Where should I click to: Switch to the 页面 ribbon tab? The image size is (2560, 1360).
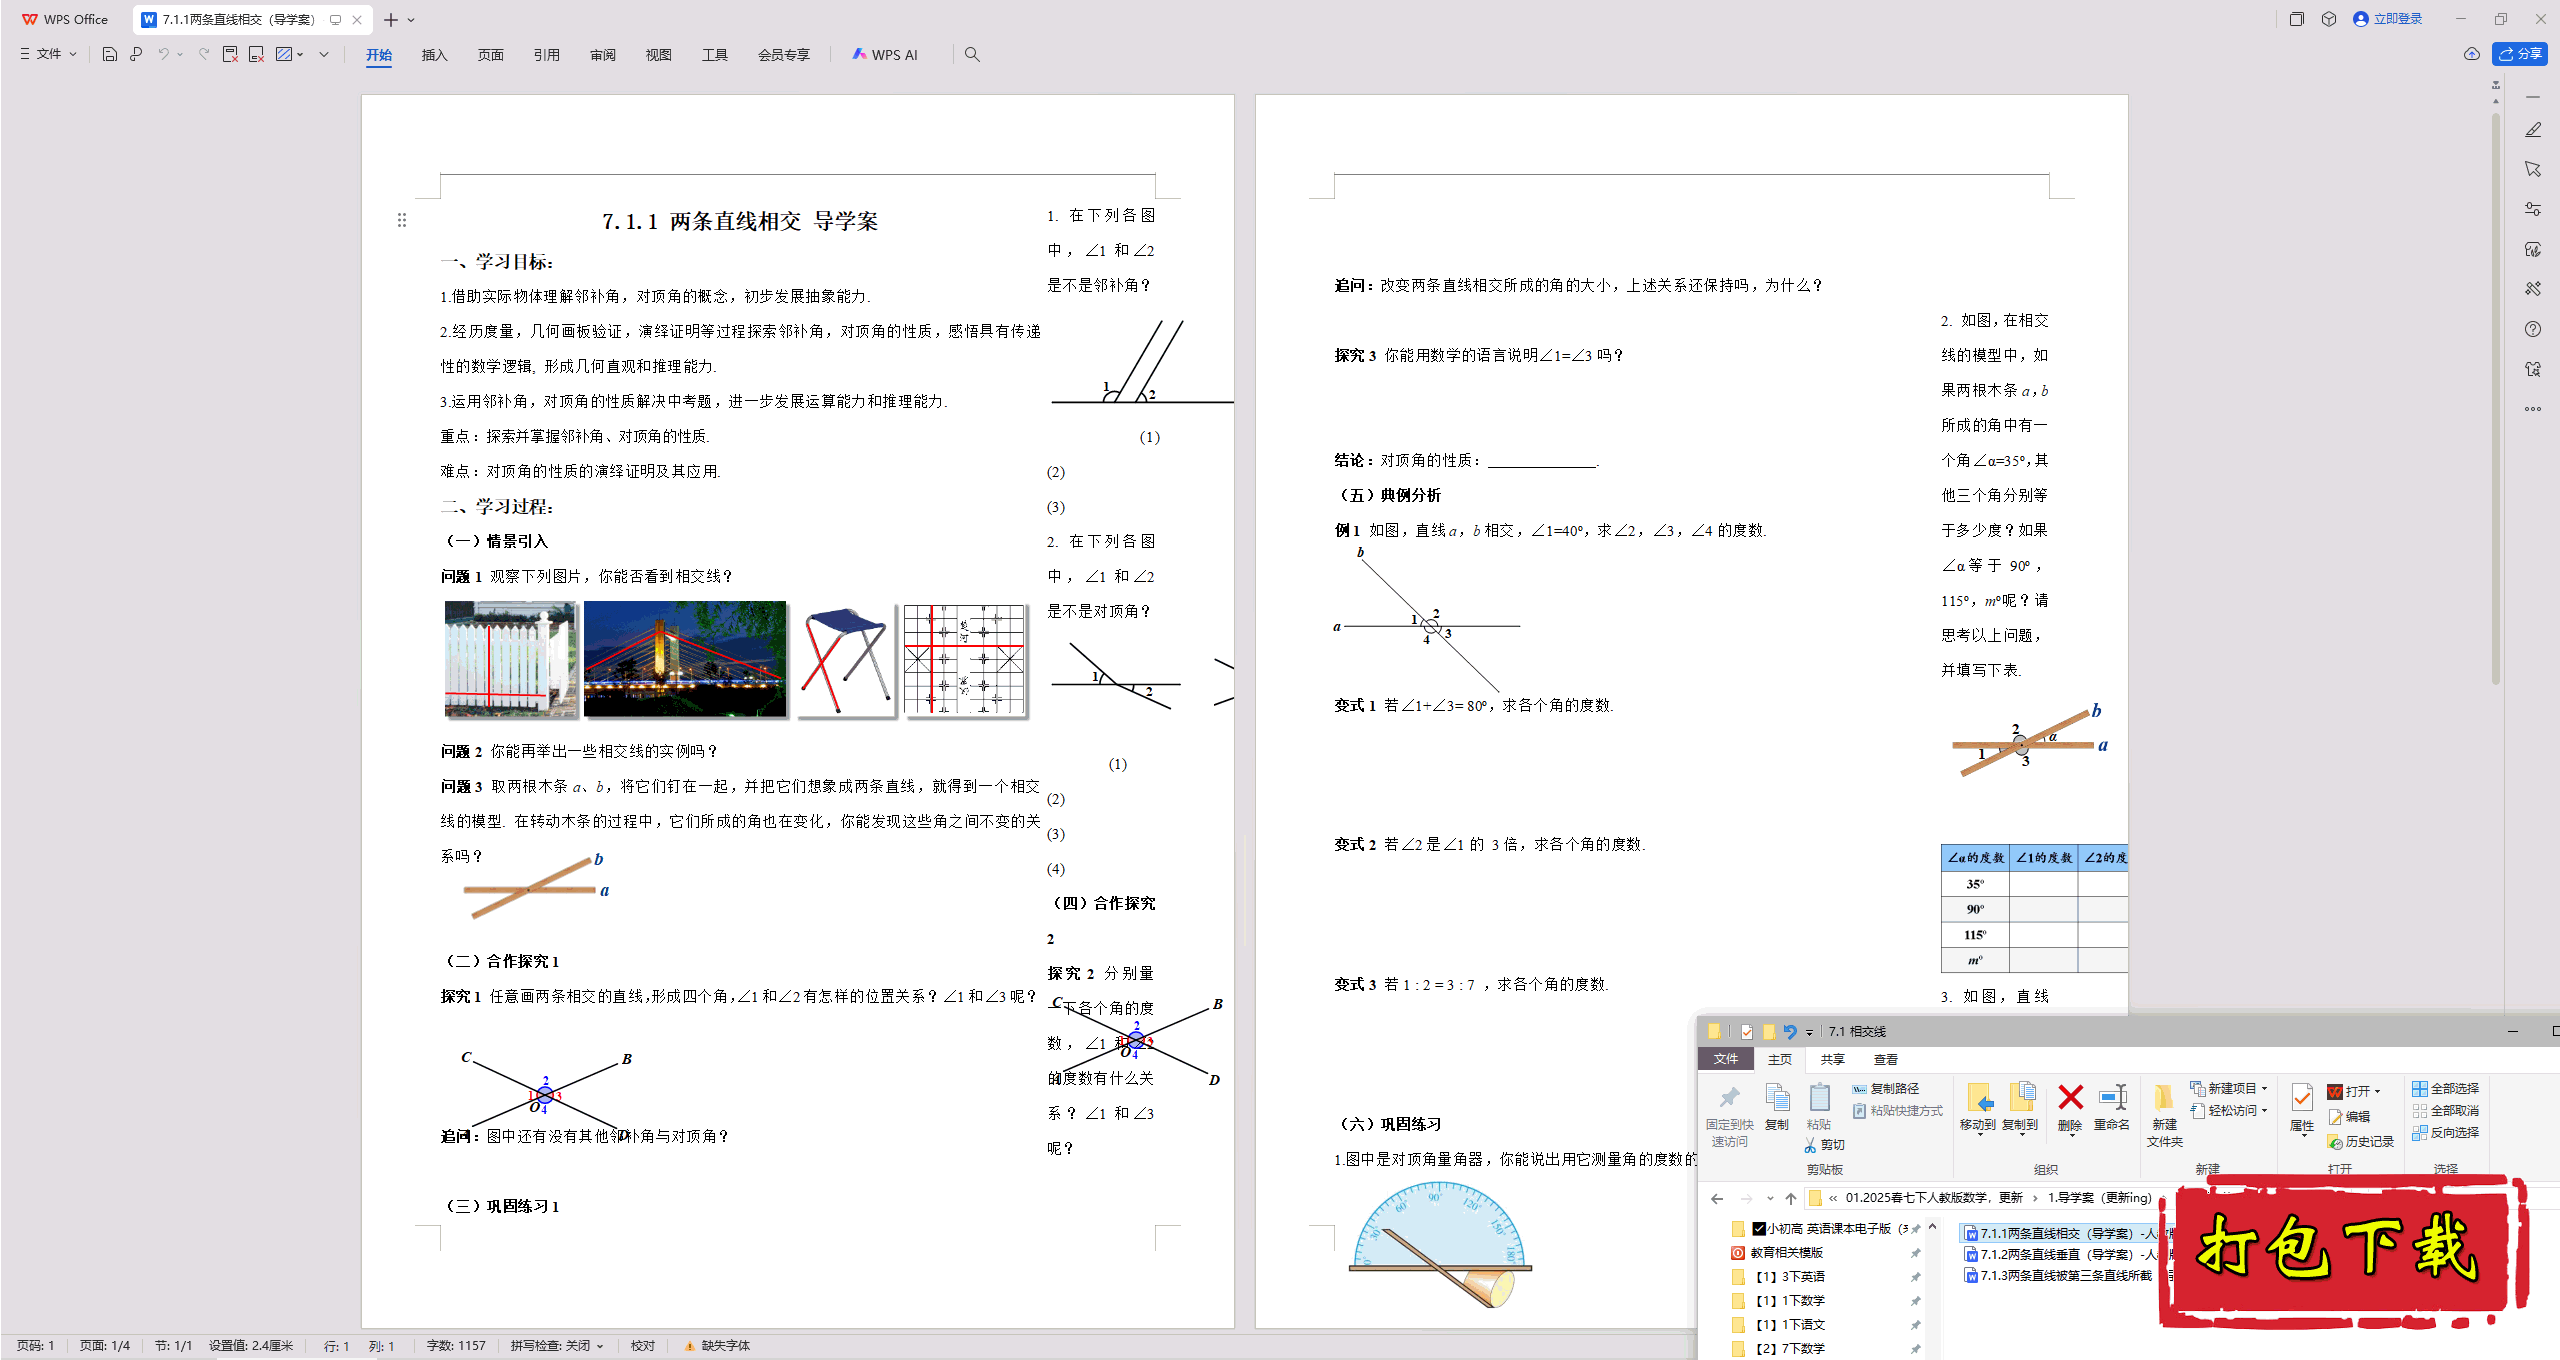[490, 55]
